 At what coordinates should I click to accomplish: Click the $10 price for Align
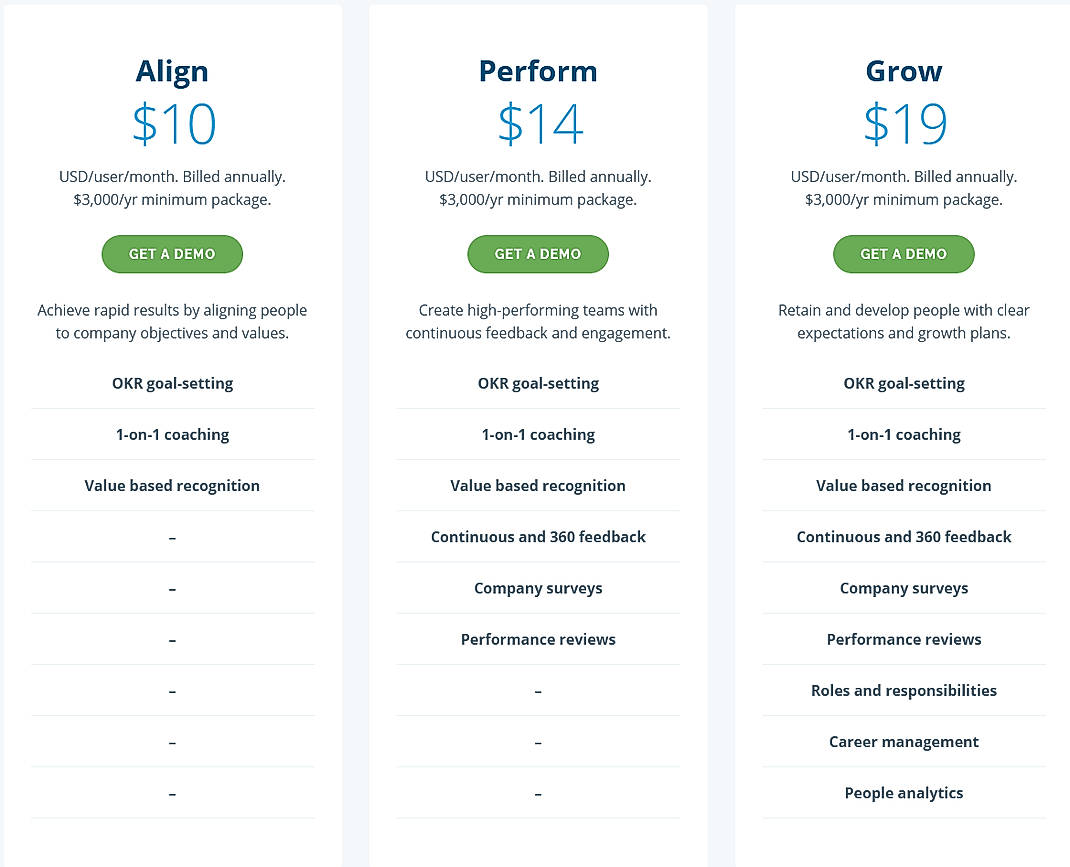(171, 124)
